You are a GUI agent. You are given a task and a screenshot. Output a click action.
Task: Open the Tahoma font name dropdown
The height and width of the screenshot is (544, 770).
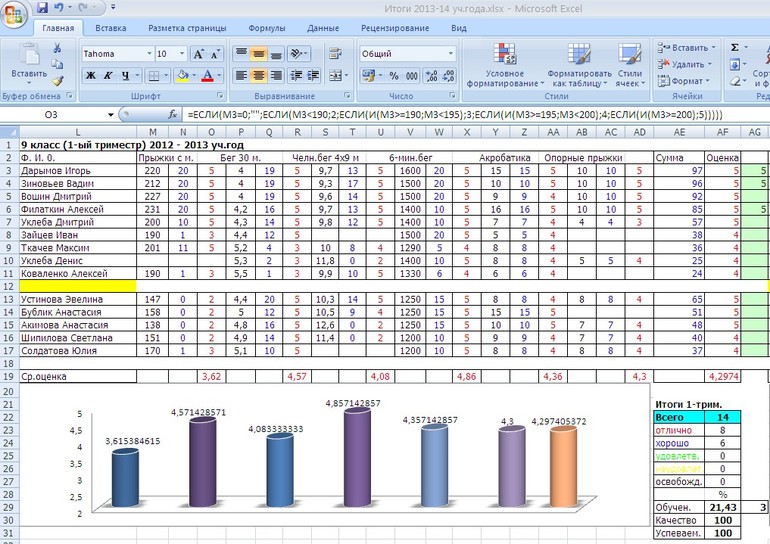[x=149, y=54]
